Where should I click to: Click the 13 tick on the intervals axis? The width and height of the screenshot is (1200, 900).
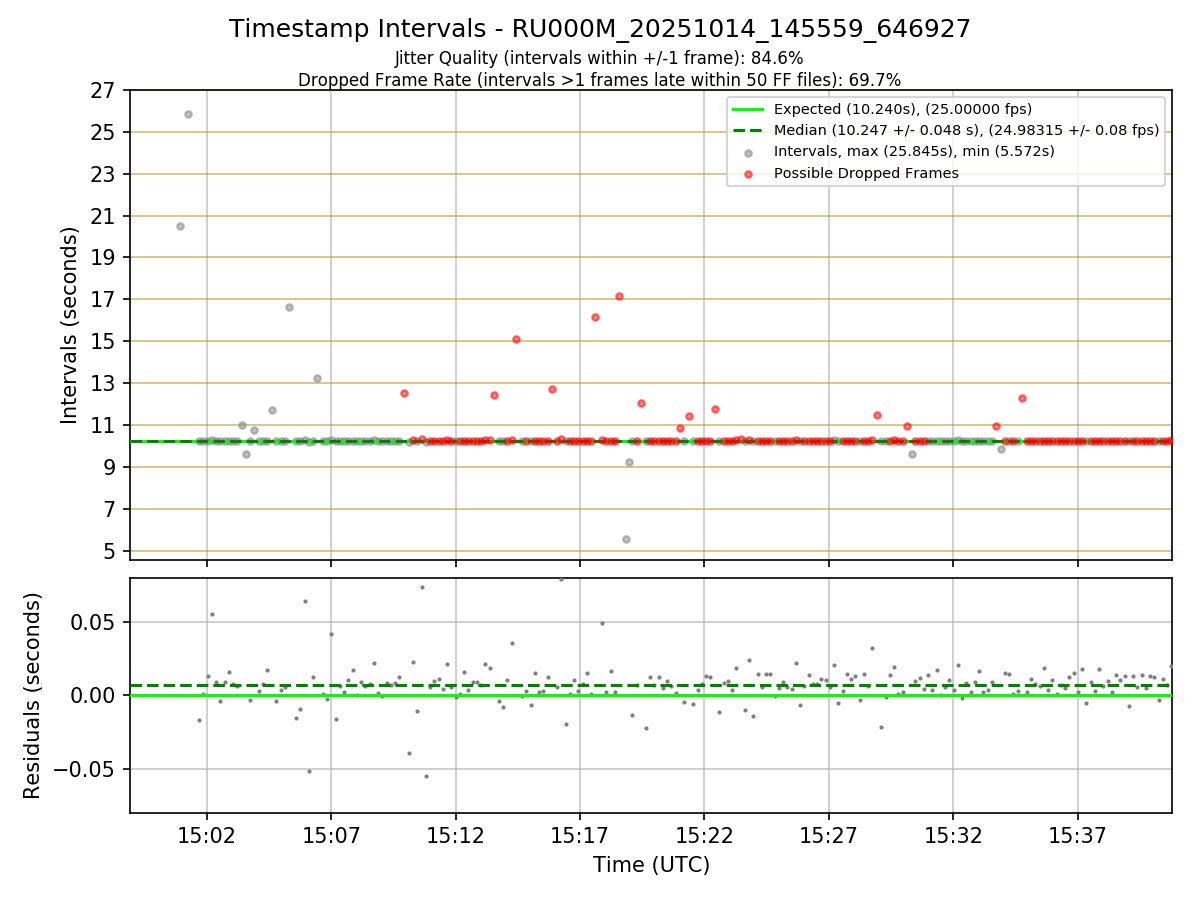click(104, 384)
